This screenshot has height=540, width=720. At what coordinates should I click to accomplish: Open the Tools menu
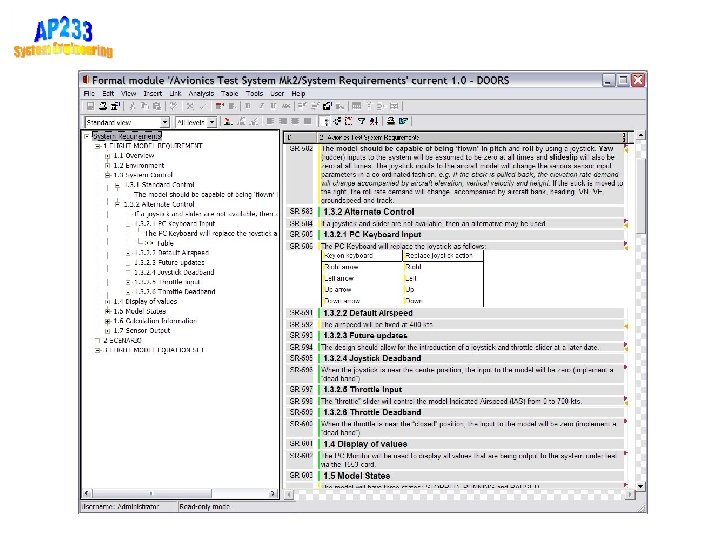point(254,93)
